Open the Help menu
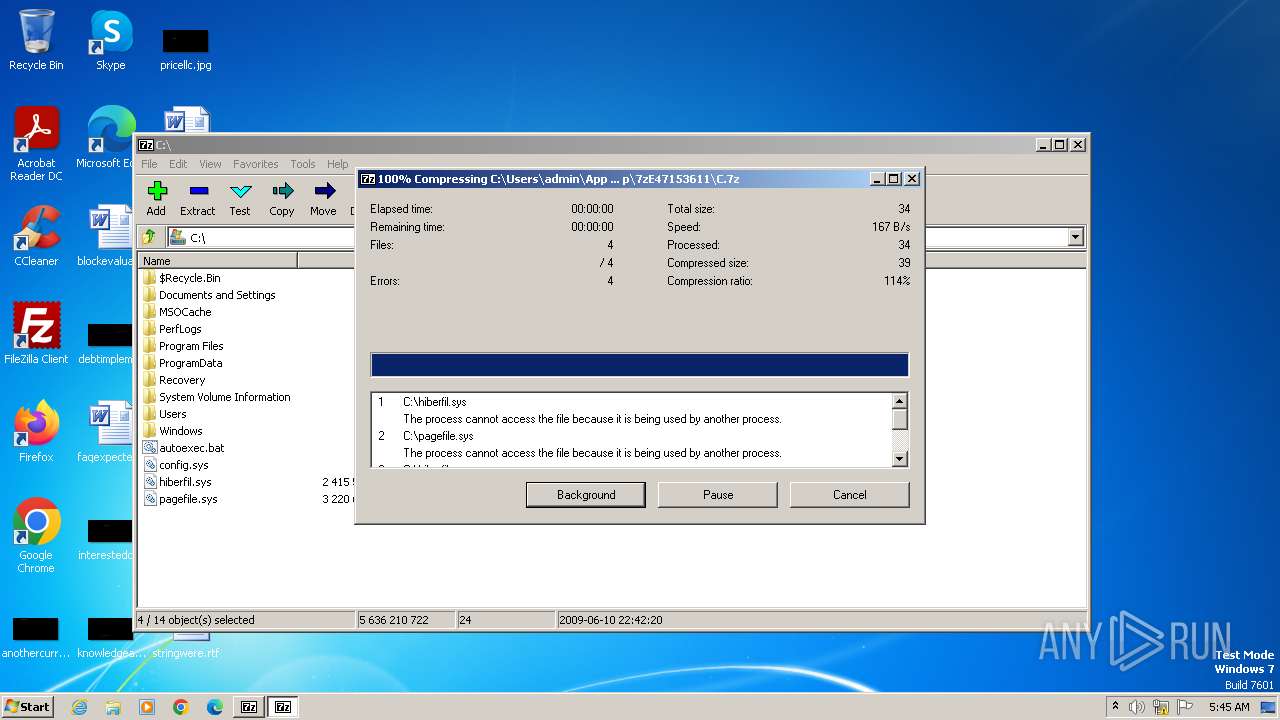The image size is (1280, 720). tap(338, 164)
